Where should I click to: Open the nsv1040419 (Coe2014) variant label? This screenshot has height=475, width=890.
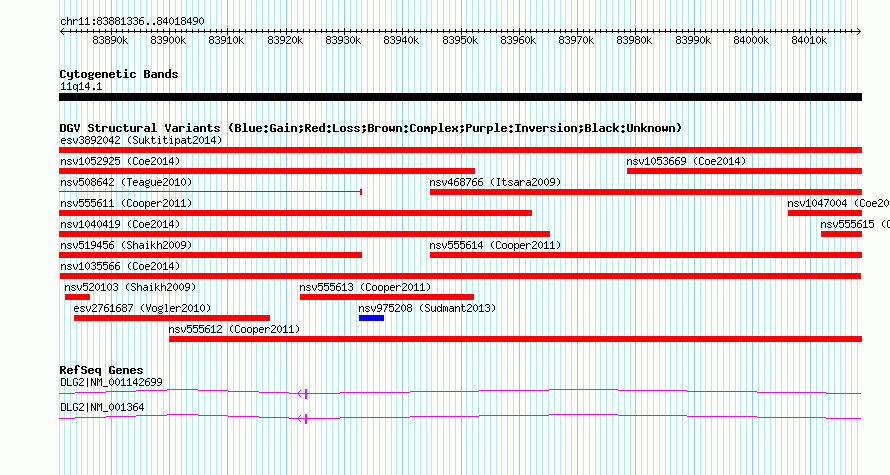(120, 224)
